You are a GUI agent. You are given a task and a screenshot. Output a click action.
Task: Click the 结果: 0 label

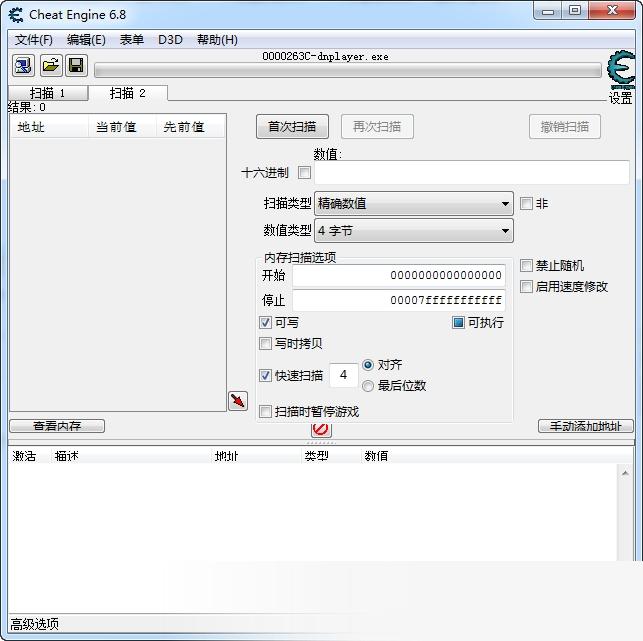tap(27, 107)
